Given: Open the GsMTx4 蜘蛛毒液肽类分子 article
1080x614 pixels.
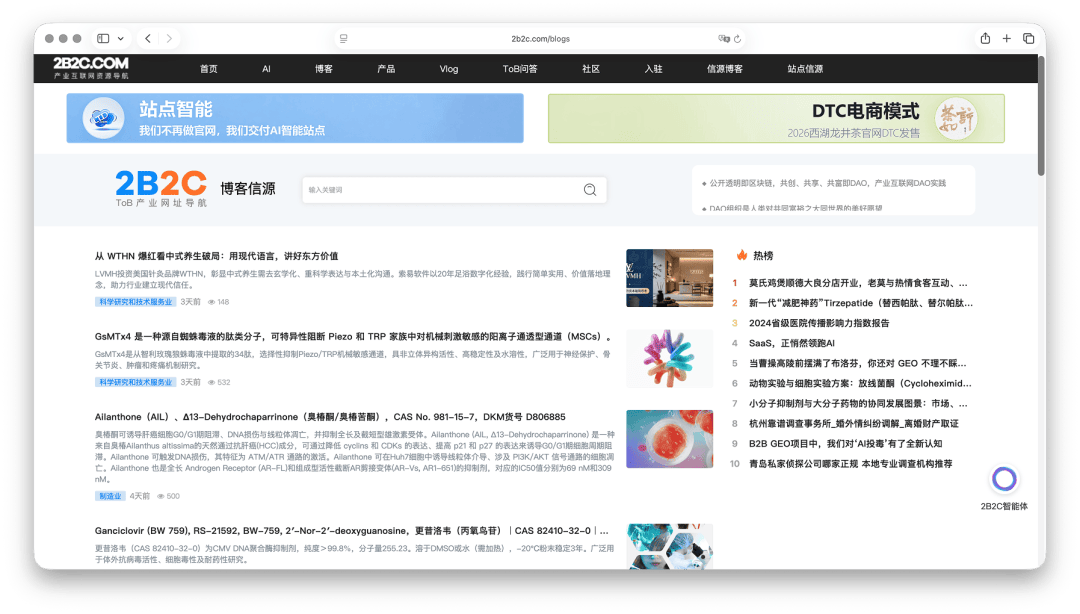Looking at the screenshot, I should (x=352, y=336).
